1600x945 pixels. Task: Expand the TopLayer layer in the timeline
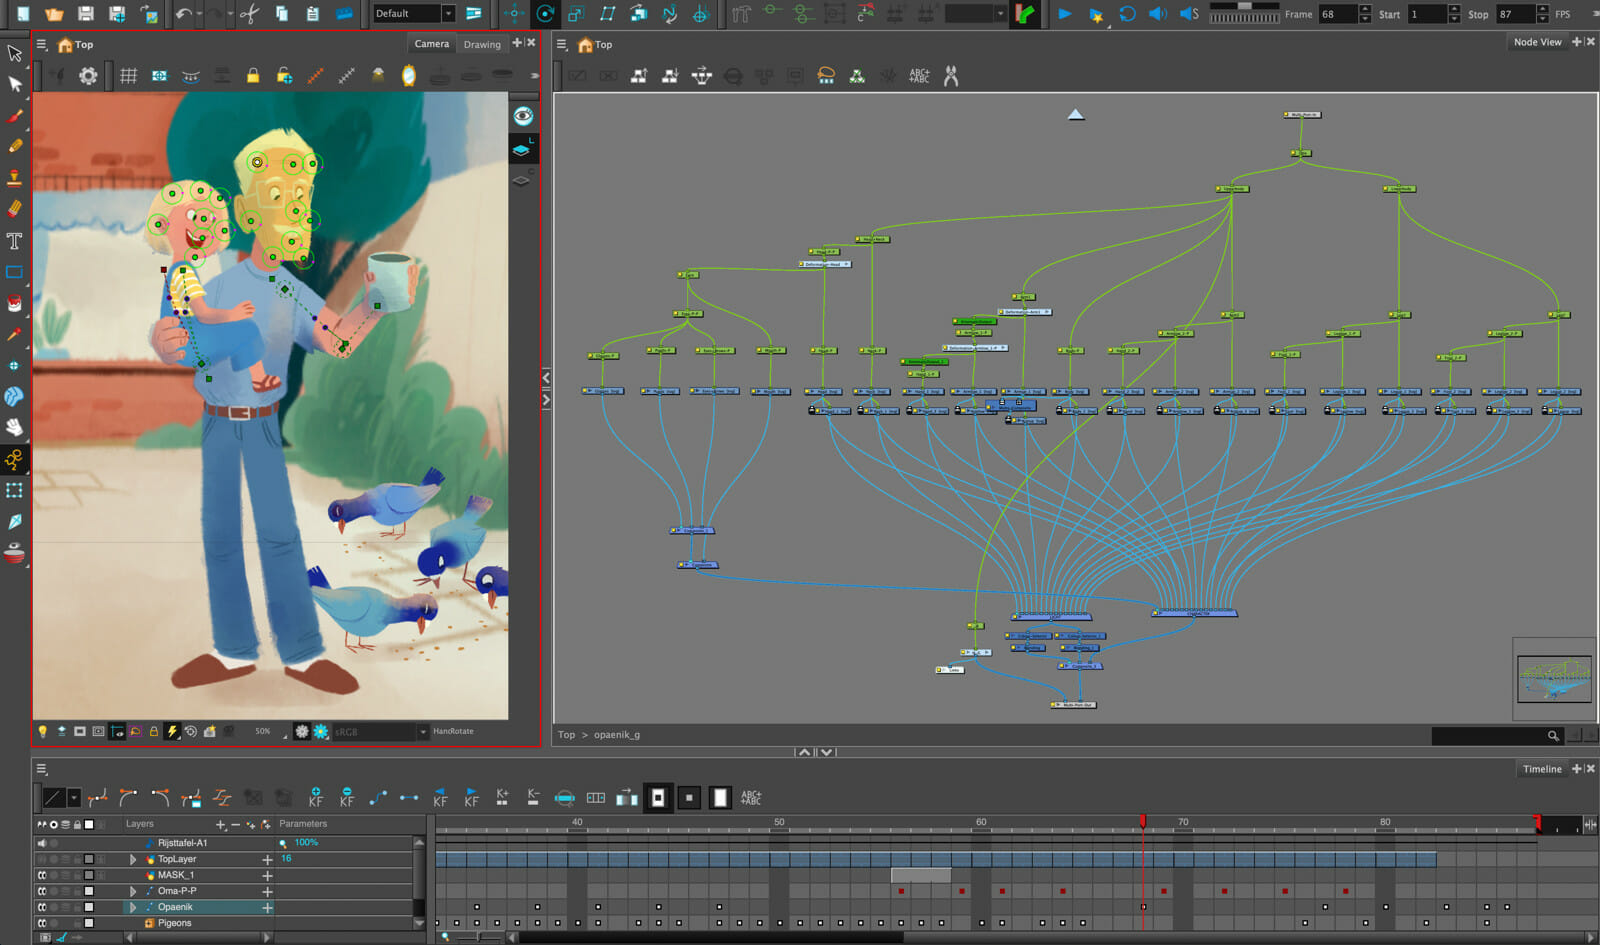point(133,859)
